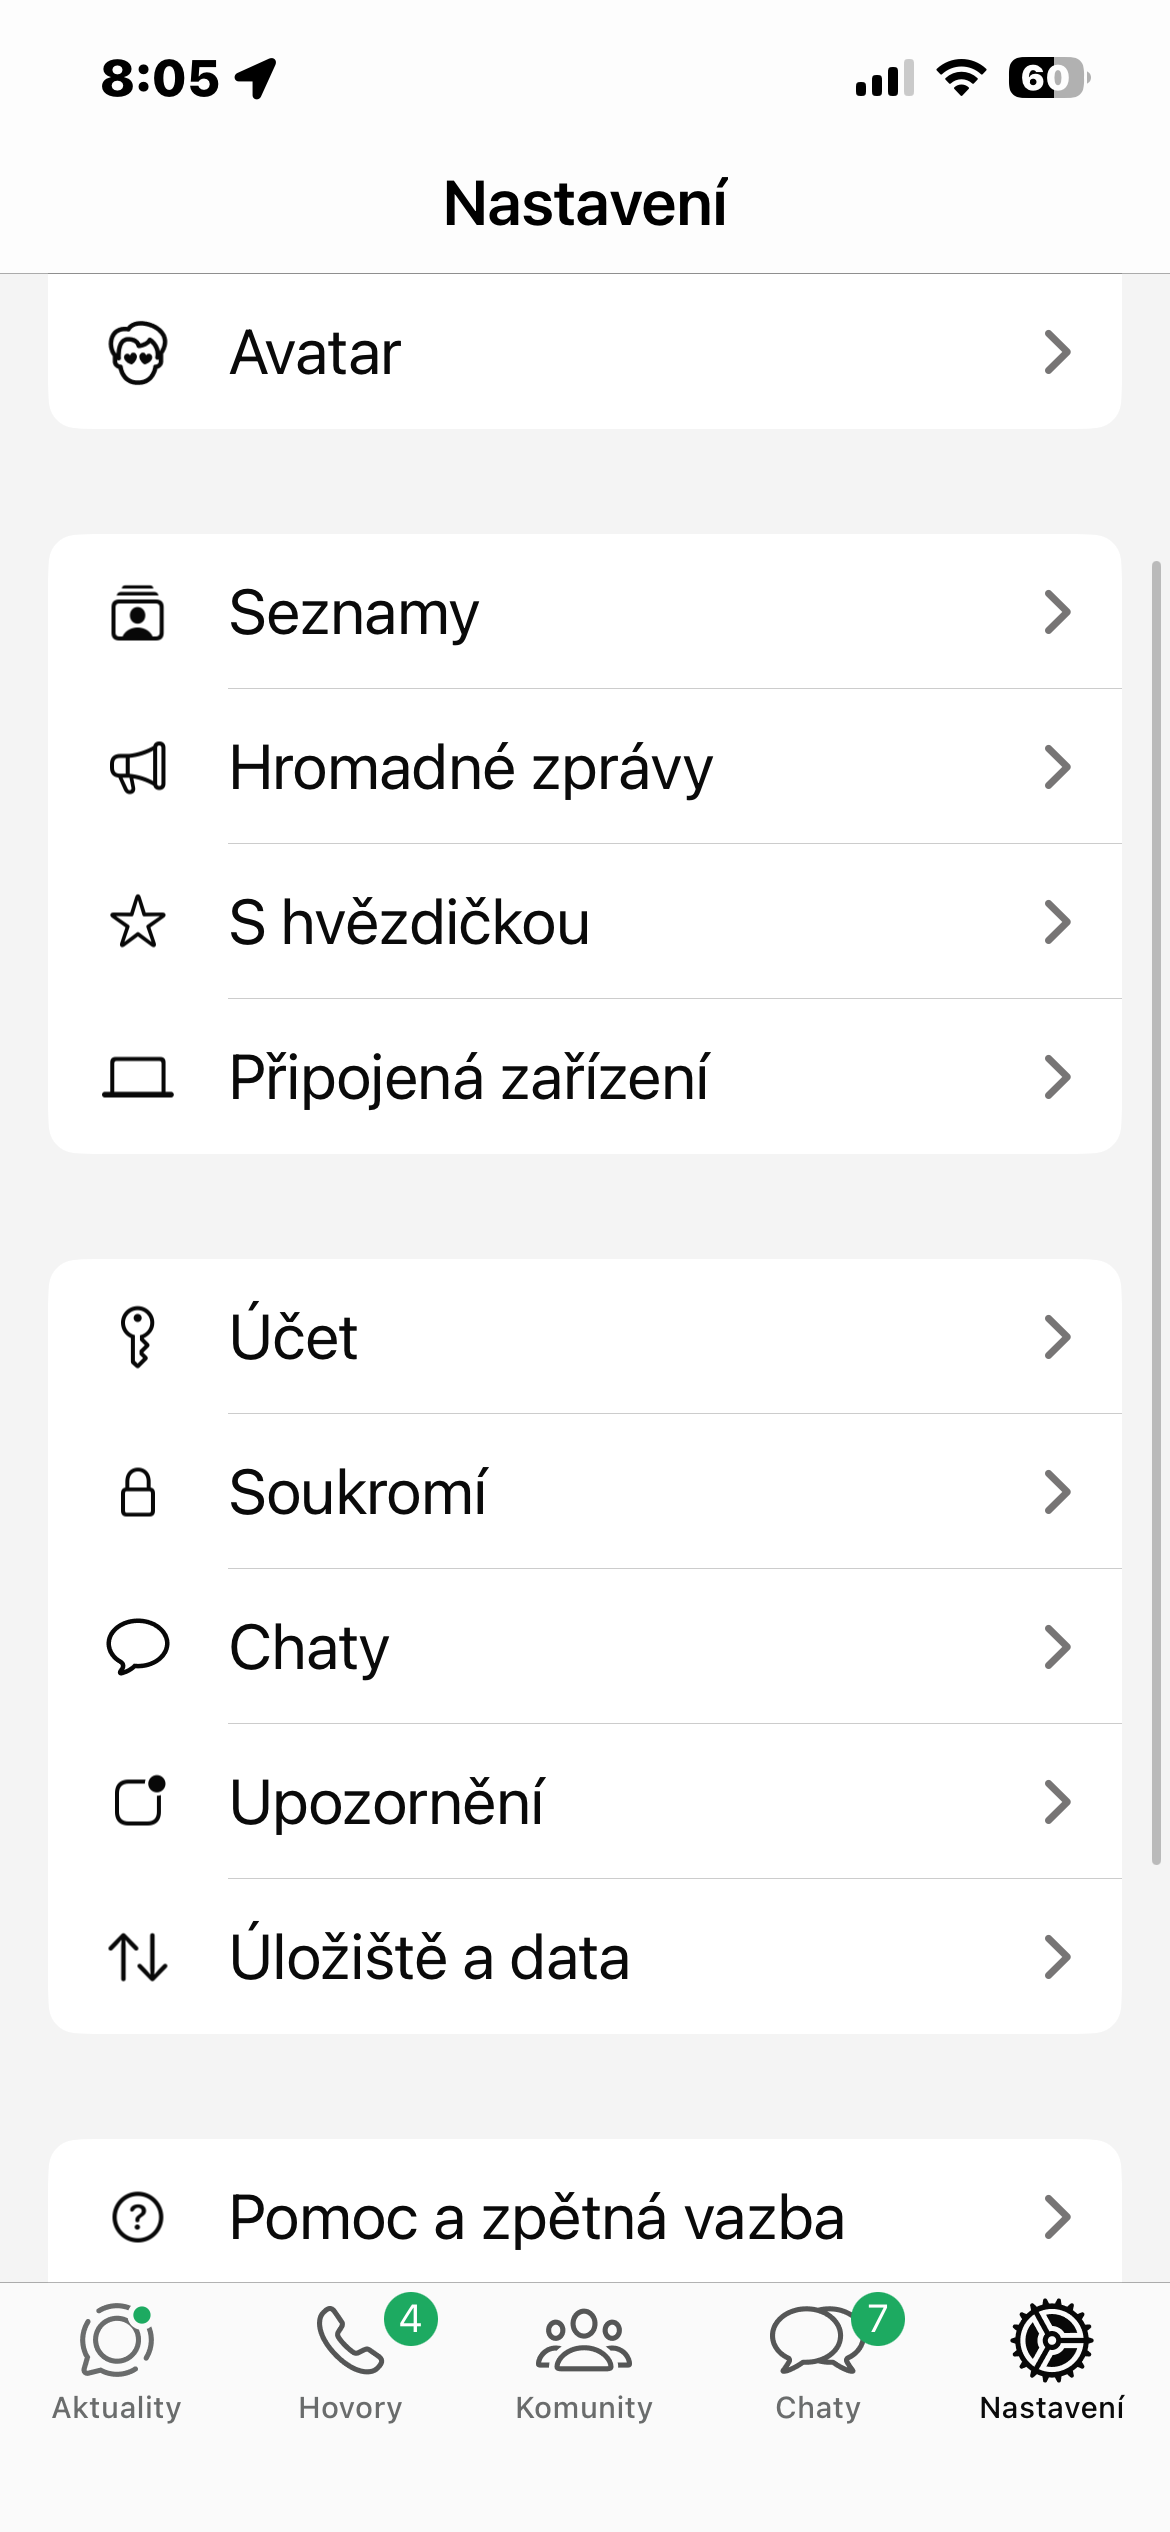Open Pomoc a zpětná vazba
Viewport: 1170px width, 2532px height.
(537, 2217)
